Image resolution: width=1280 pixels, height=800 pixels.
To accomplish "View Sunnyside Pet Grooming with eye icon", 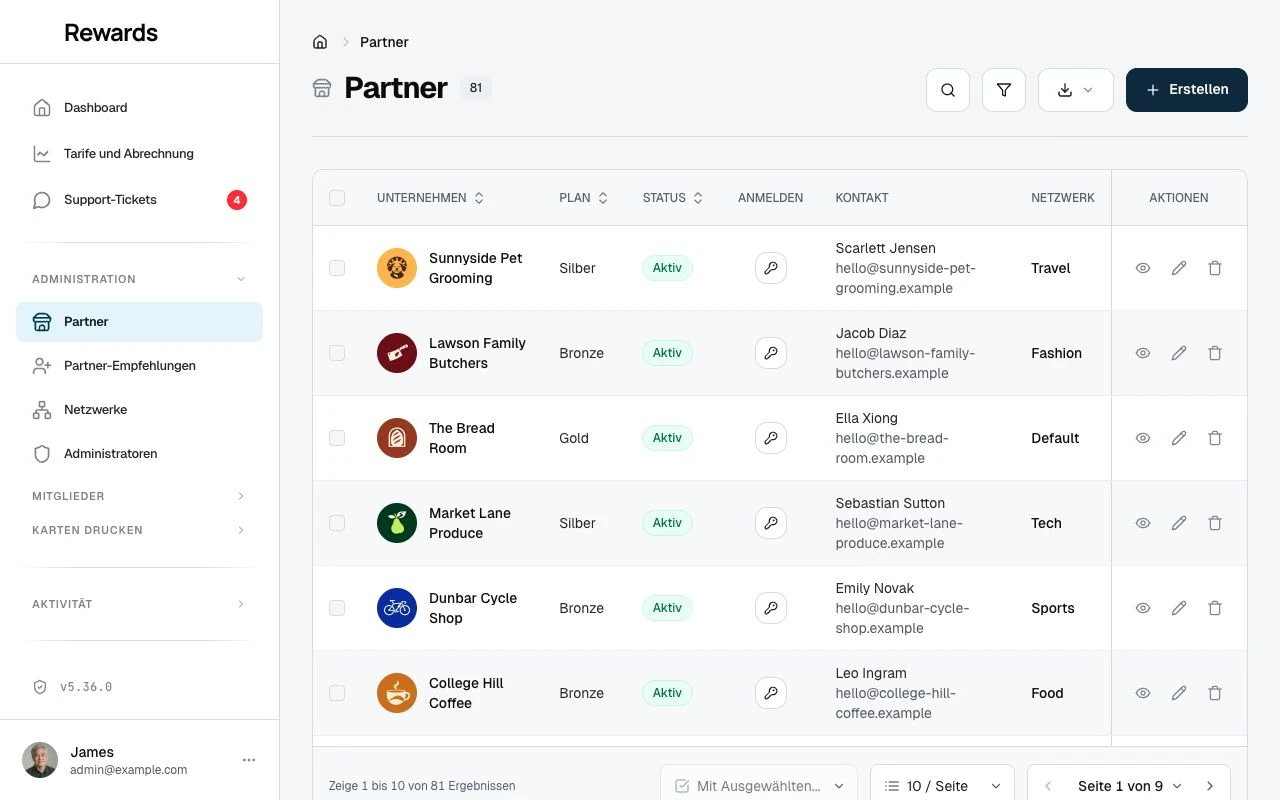I will [1143, 268].
